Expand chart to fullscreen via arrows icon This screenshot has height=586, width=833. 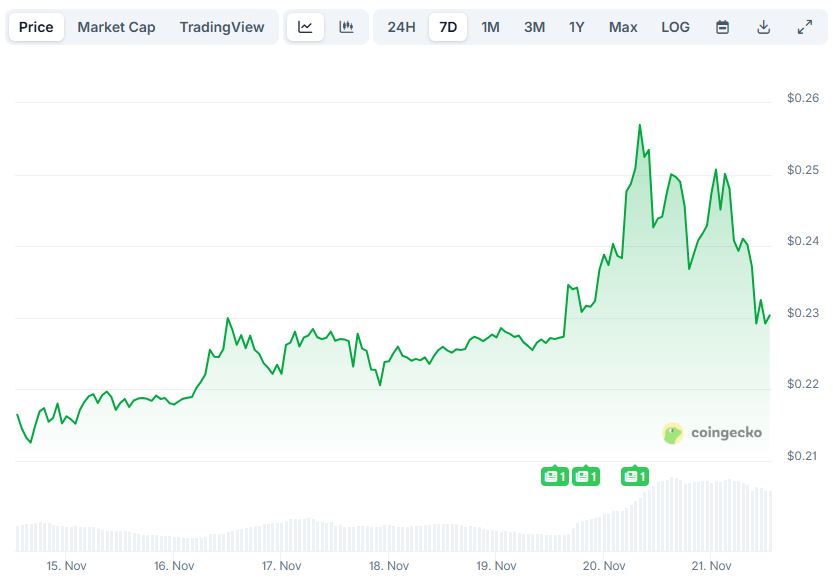point(805,27)
